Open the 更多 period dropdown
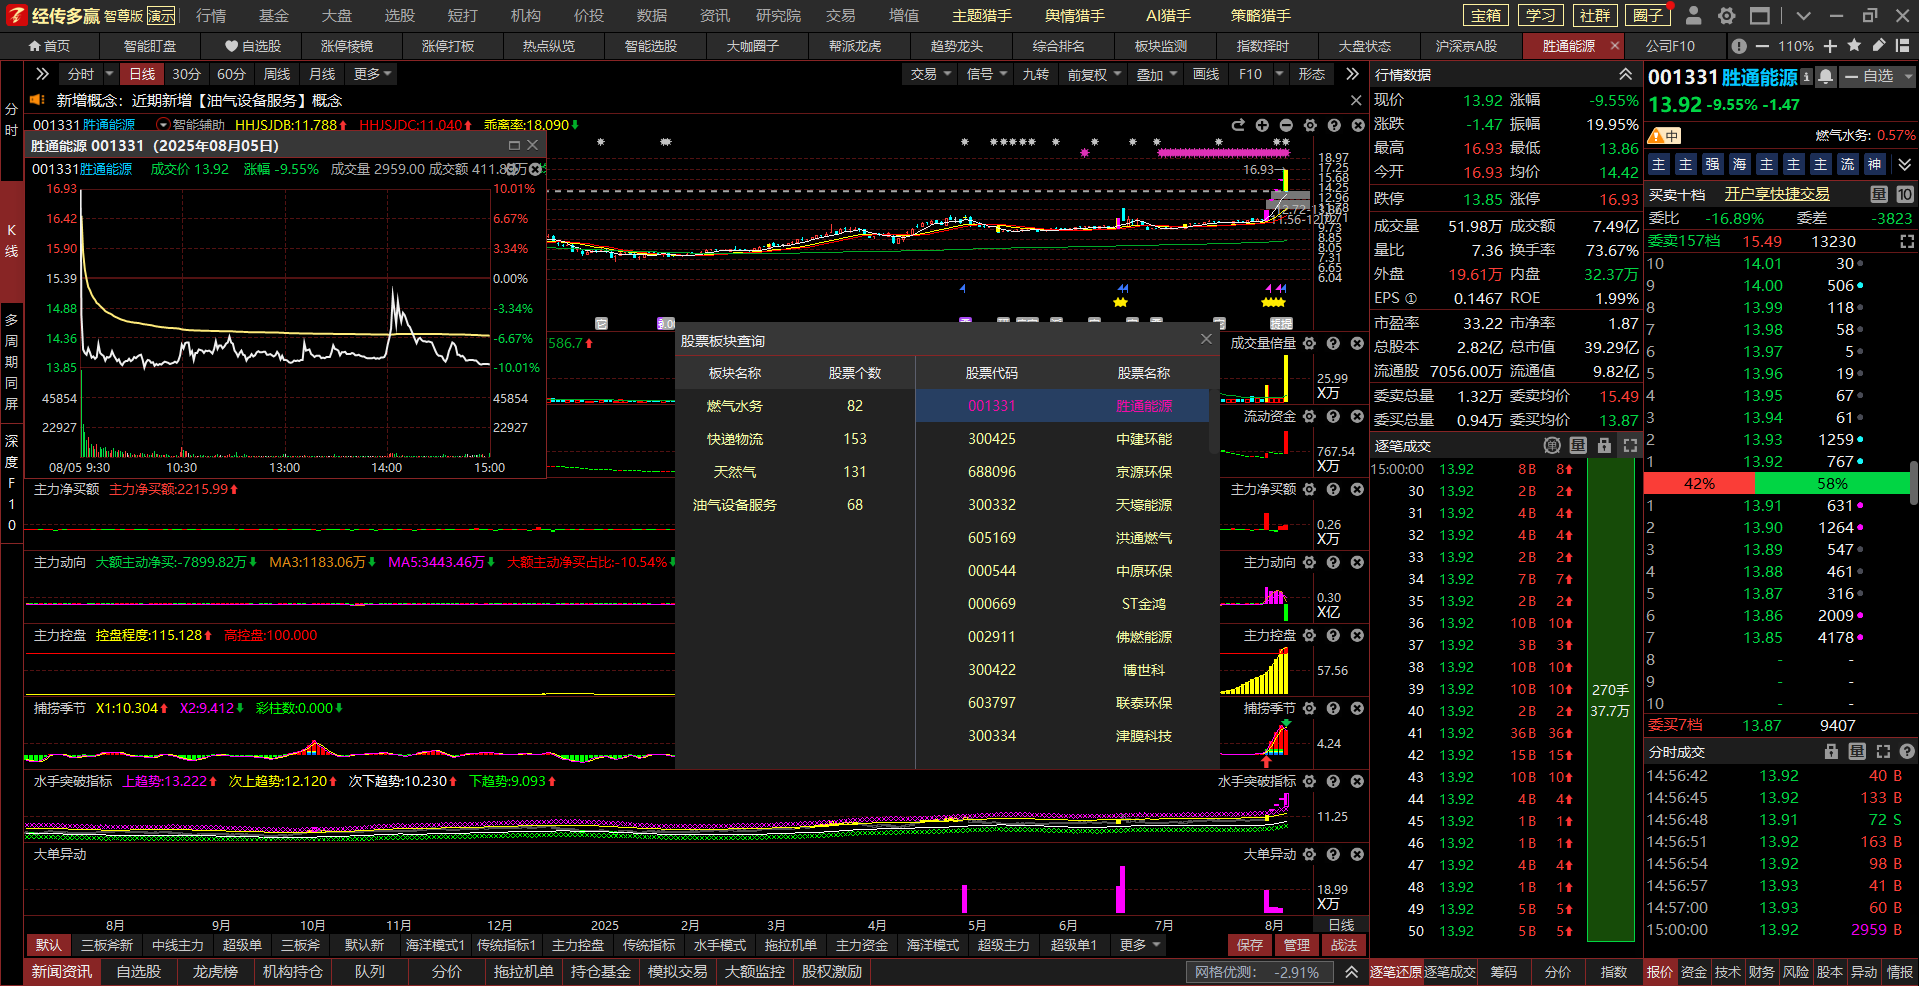 (x=372, y=74)
